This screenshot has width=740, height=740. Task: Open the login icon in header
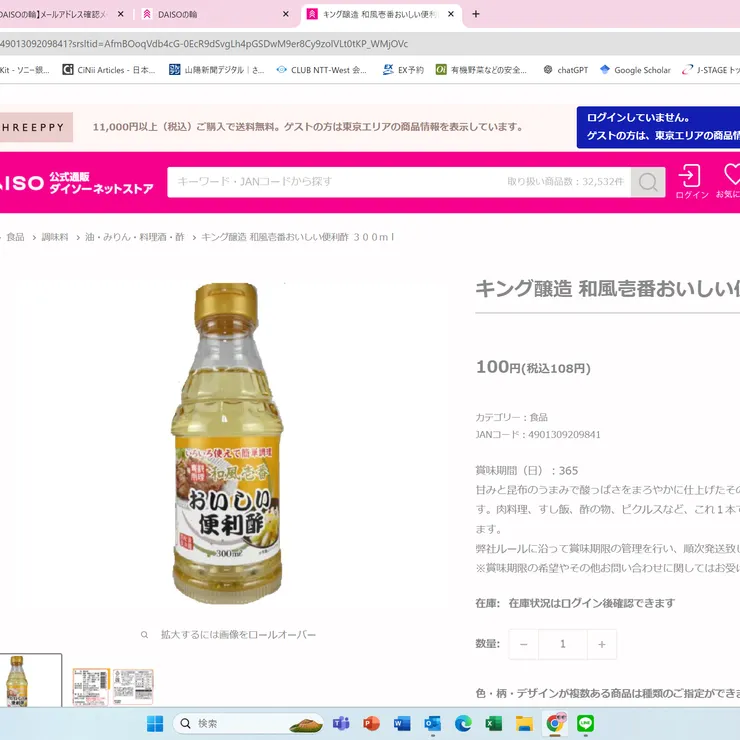(x=691, y=182)
